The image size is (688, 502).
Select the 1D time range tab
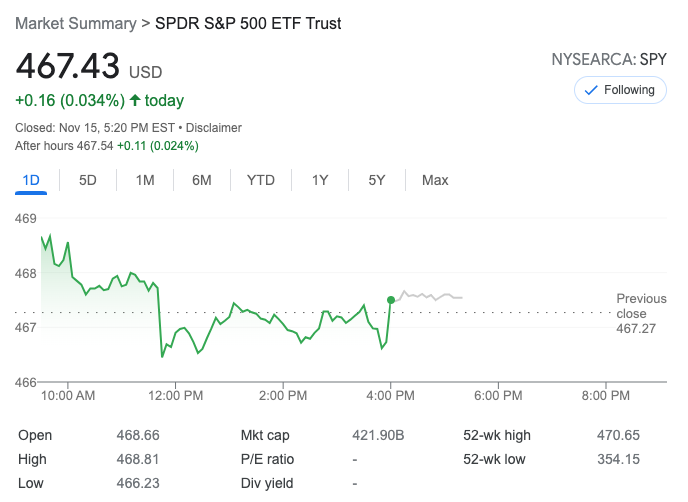point(30,180)
